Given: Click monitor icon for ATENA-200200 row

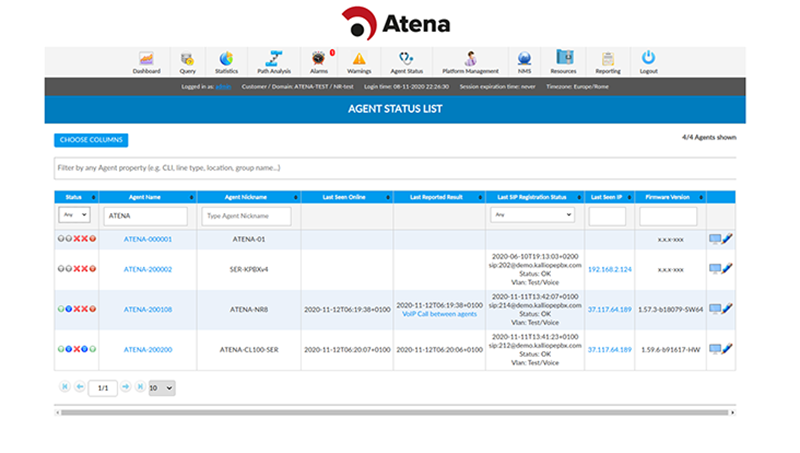Looking at the screenshot, I should pos(715,349).
